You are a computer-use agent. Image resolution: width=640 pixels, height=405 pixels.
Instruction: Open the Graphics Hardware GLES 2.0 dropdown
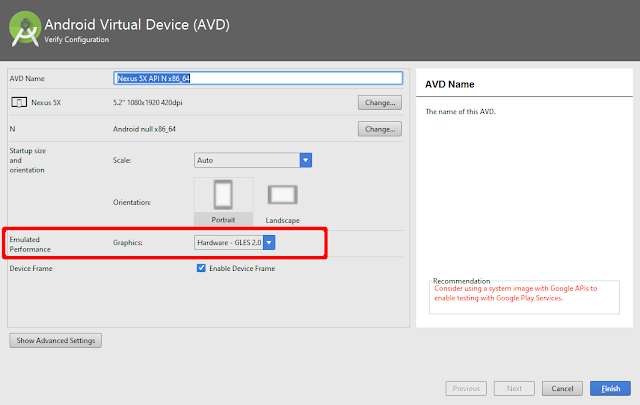(235, 242)
